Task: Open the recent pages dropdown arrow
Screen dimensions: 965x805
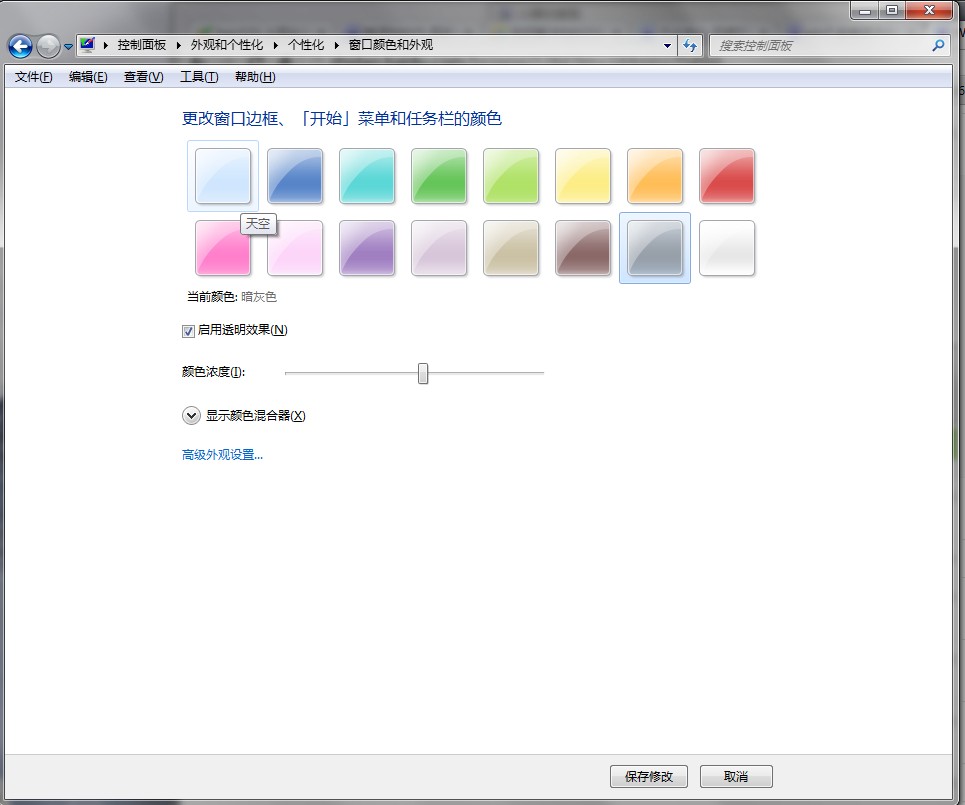Action: coord(68,46)
